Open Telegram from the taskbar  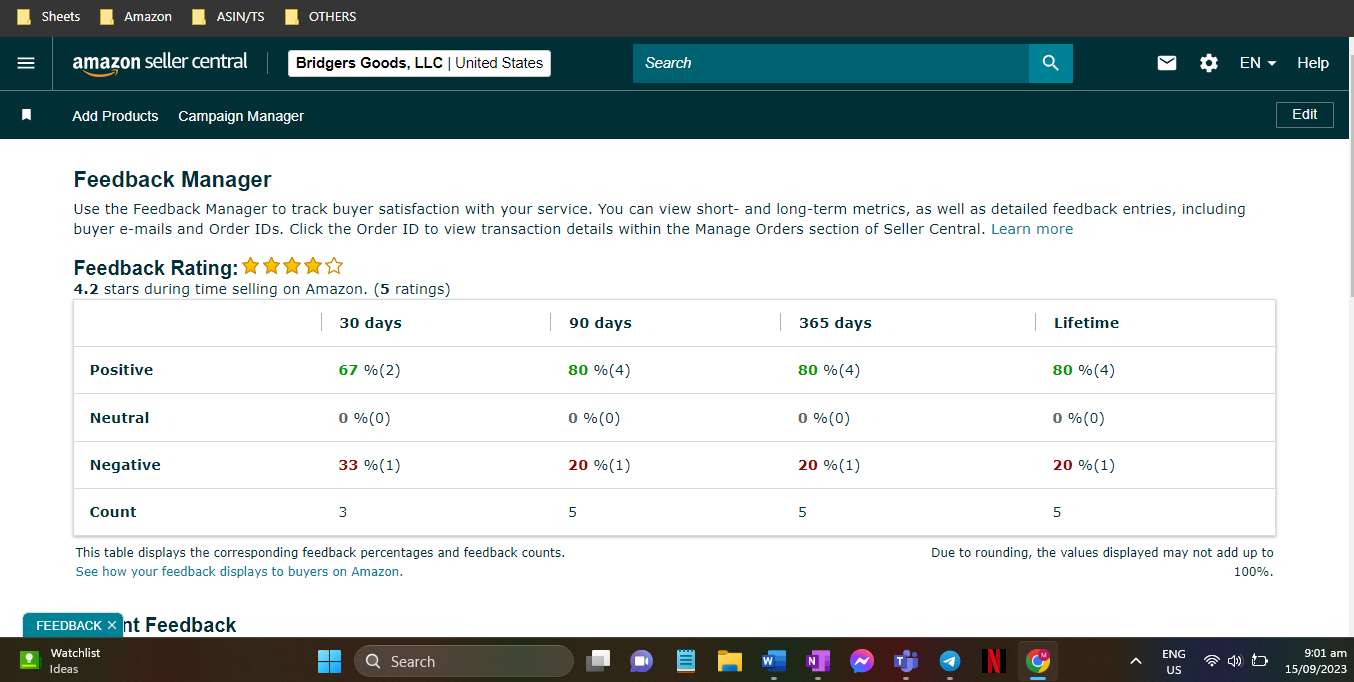click(949, 661)
